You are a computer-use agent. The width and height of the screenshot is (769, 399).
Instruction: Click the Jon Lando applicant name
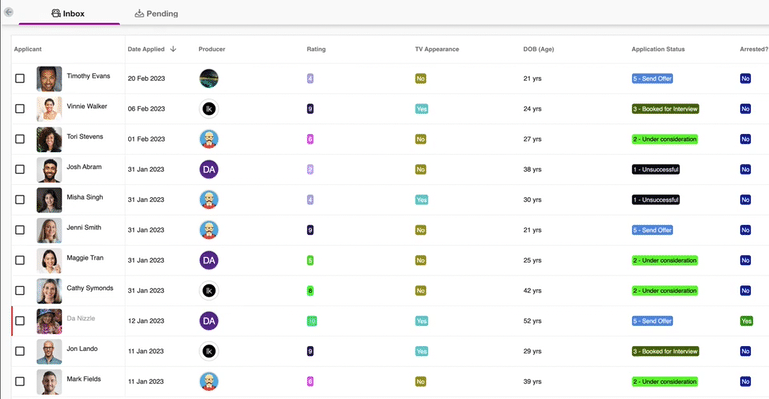pos(82,349)
